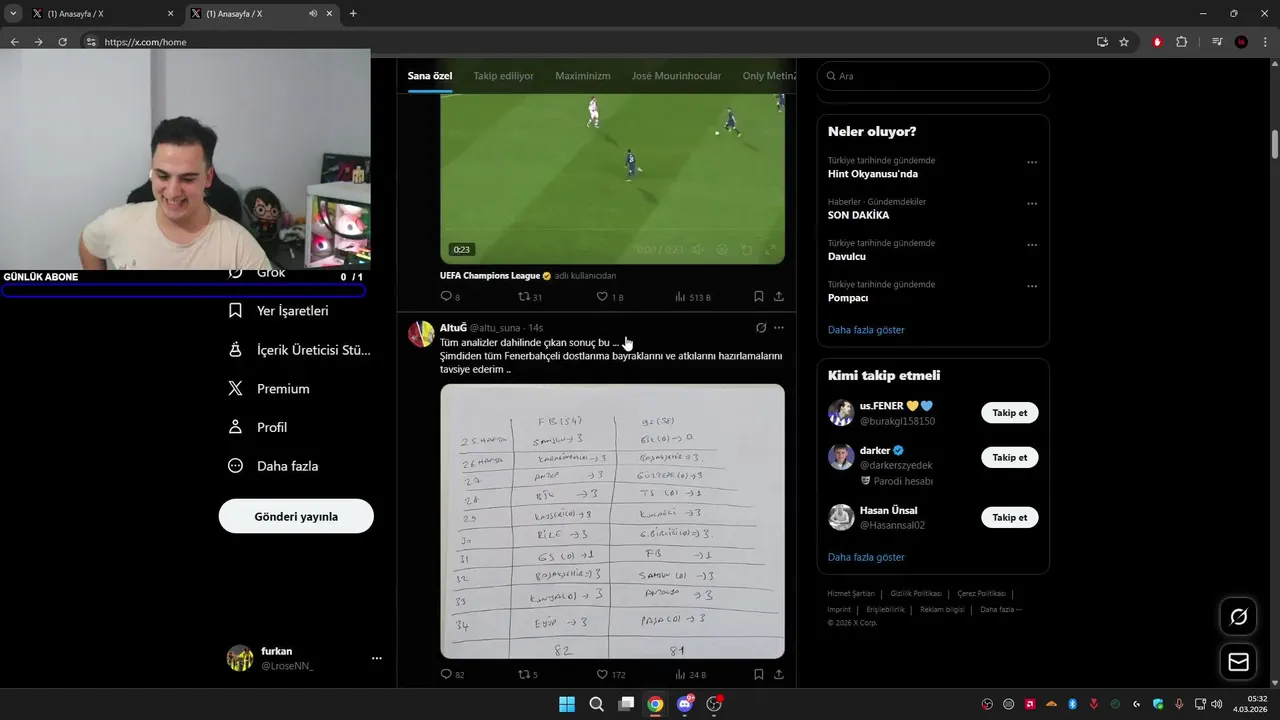Focus the Ara search field
1280x720 pixels.
click(933, 76)
